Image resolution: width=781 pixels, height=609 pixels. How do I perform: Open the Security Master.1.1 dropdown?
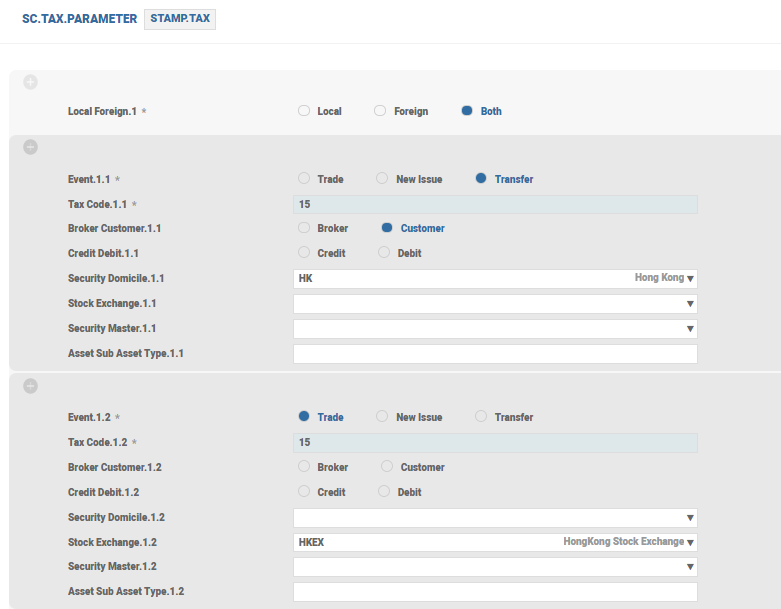pyautogui.click(x=690, y=329)
